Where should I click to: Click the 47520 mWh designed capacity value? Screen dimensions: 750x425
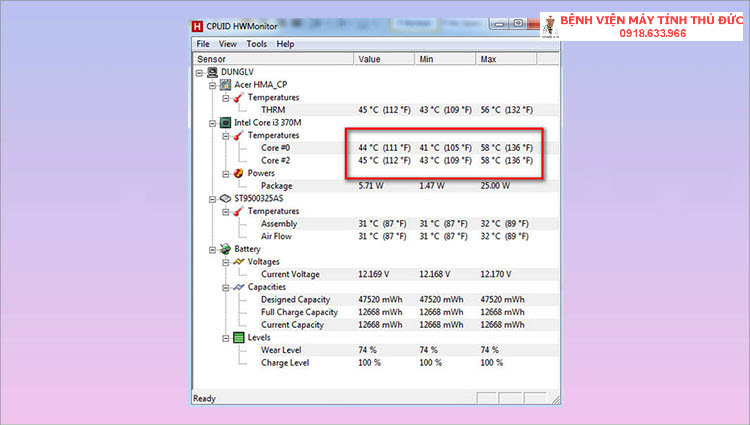point(380,300)
